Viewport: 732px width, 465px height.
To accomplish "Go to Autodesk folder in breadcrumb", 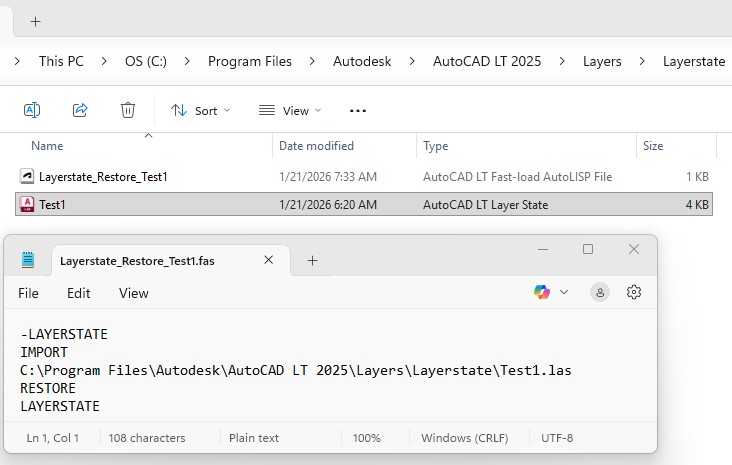I will click(x=362, y=61).
